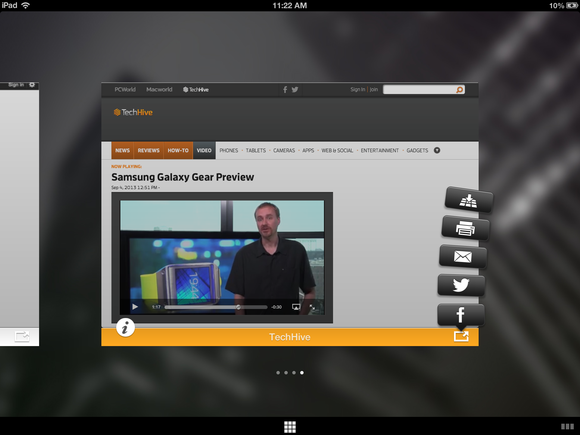The height and width of the screenshot is (435, 580).
Task: Click the TechHive logo
Action: point(133,112)
